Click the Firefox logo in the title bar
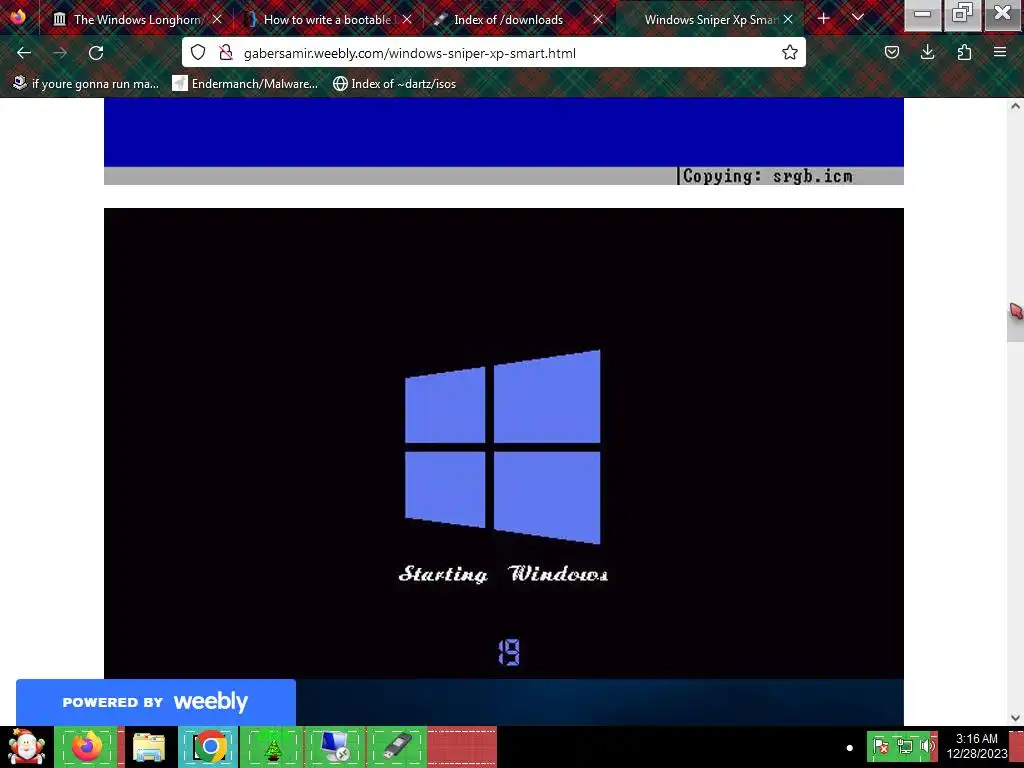1024x768 pixels. point(18,16)
